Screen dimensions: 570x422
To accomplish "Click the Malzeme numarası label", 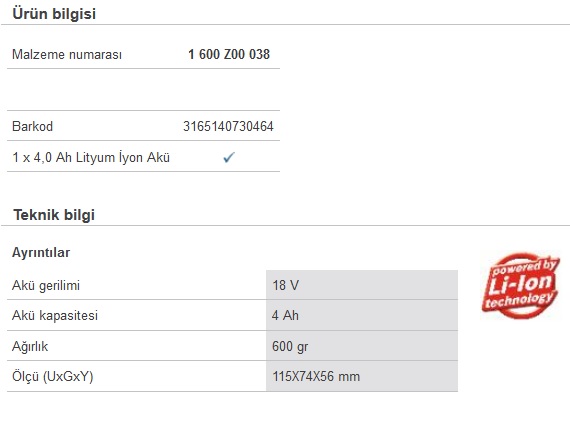I will (x=67, y=55).
